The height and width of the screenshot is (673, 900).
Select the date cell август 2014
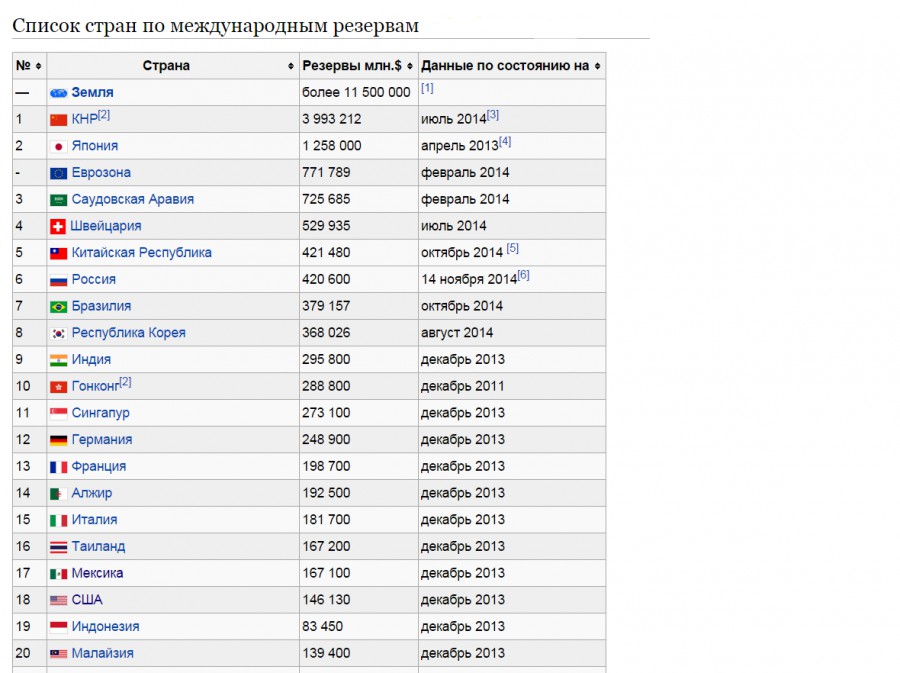[457, 333]
